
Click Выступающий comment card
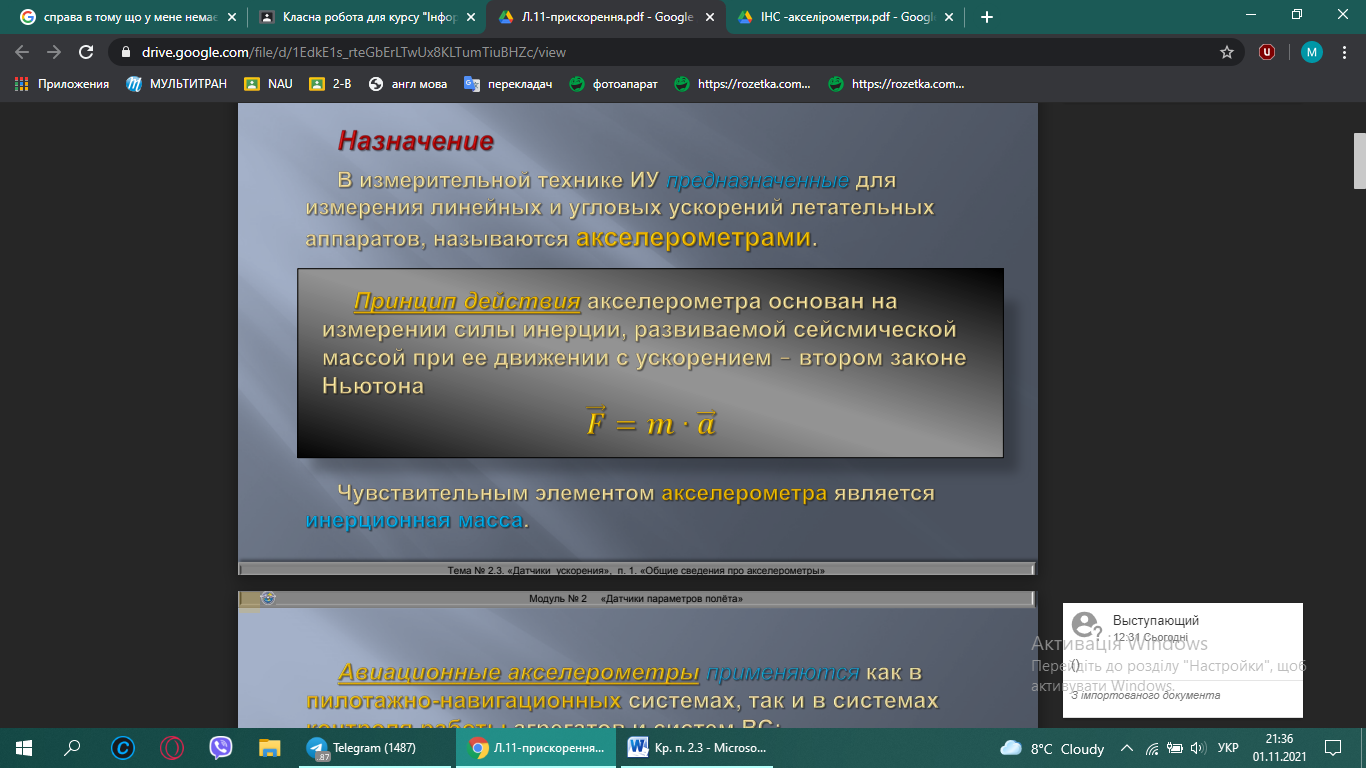tap(1182, 660)
